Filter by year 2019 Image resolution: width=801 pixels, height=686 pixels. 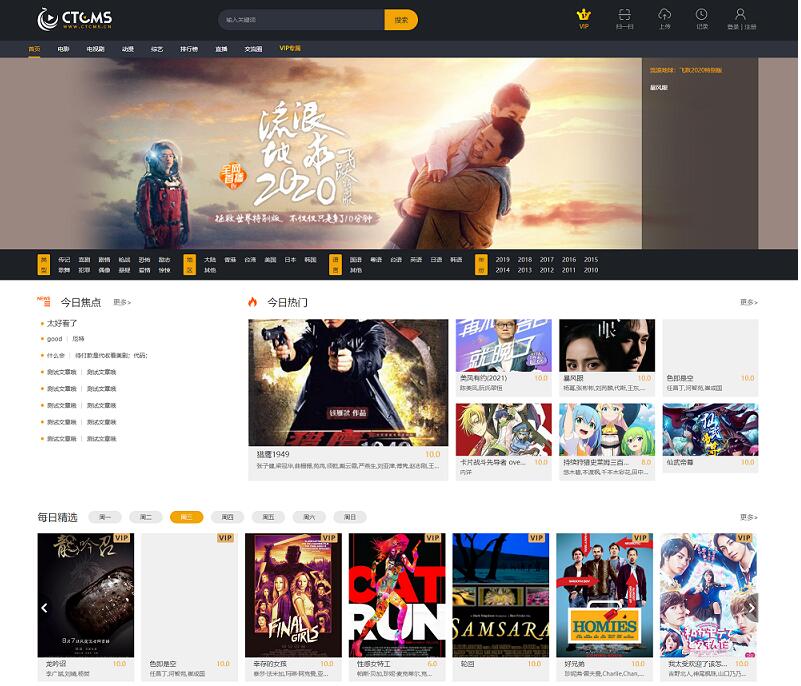click(503, 259)
